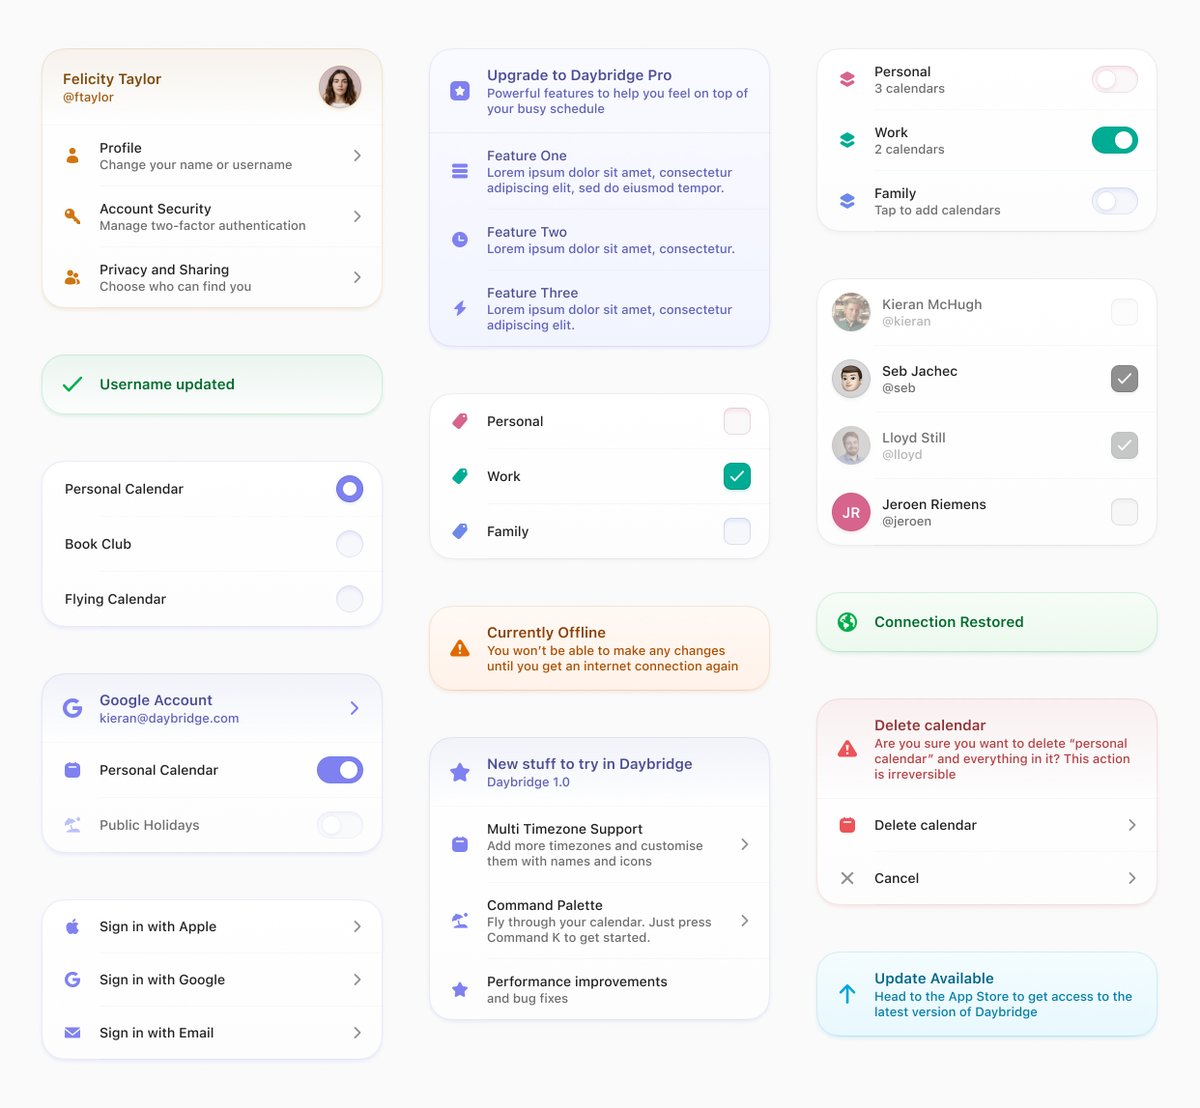Click the Delete calendar row label

(x=925, y=825)
